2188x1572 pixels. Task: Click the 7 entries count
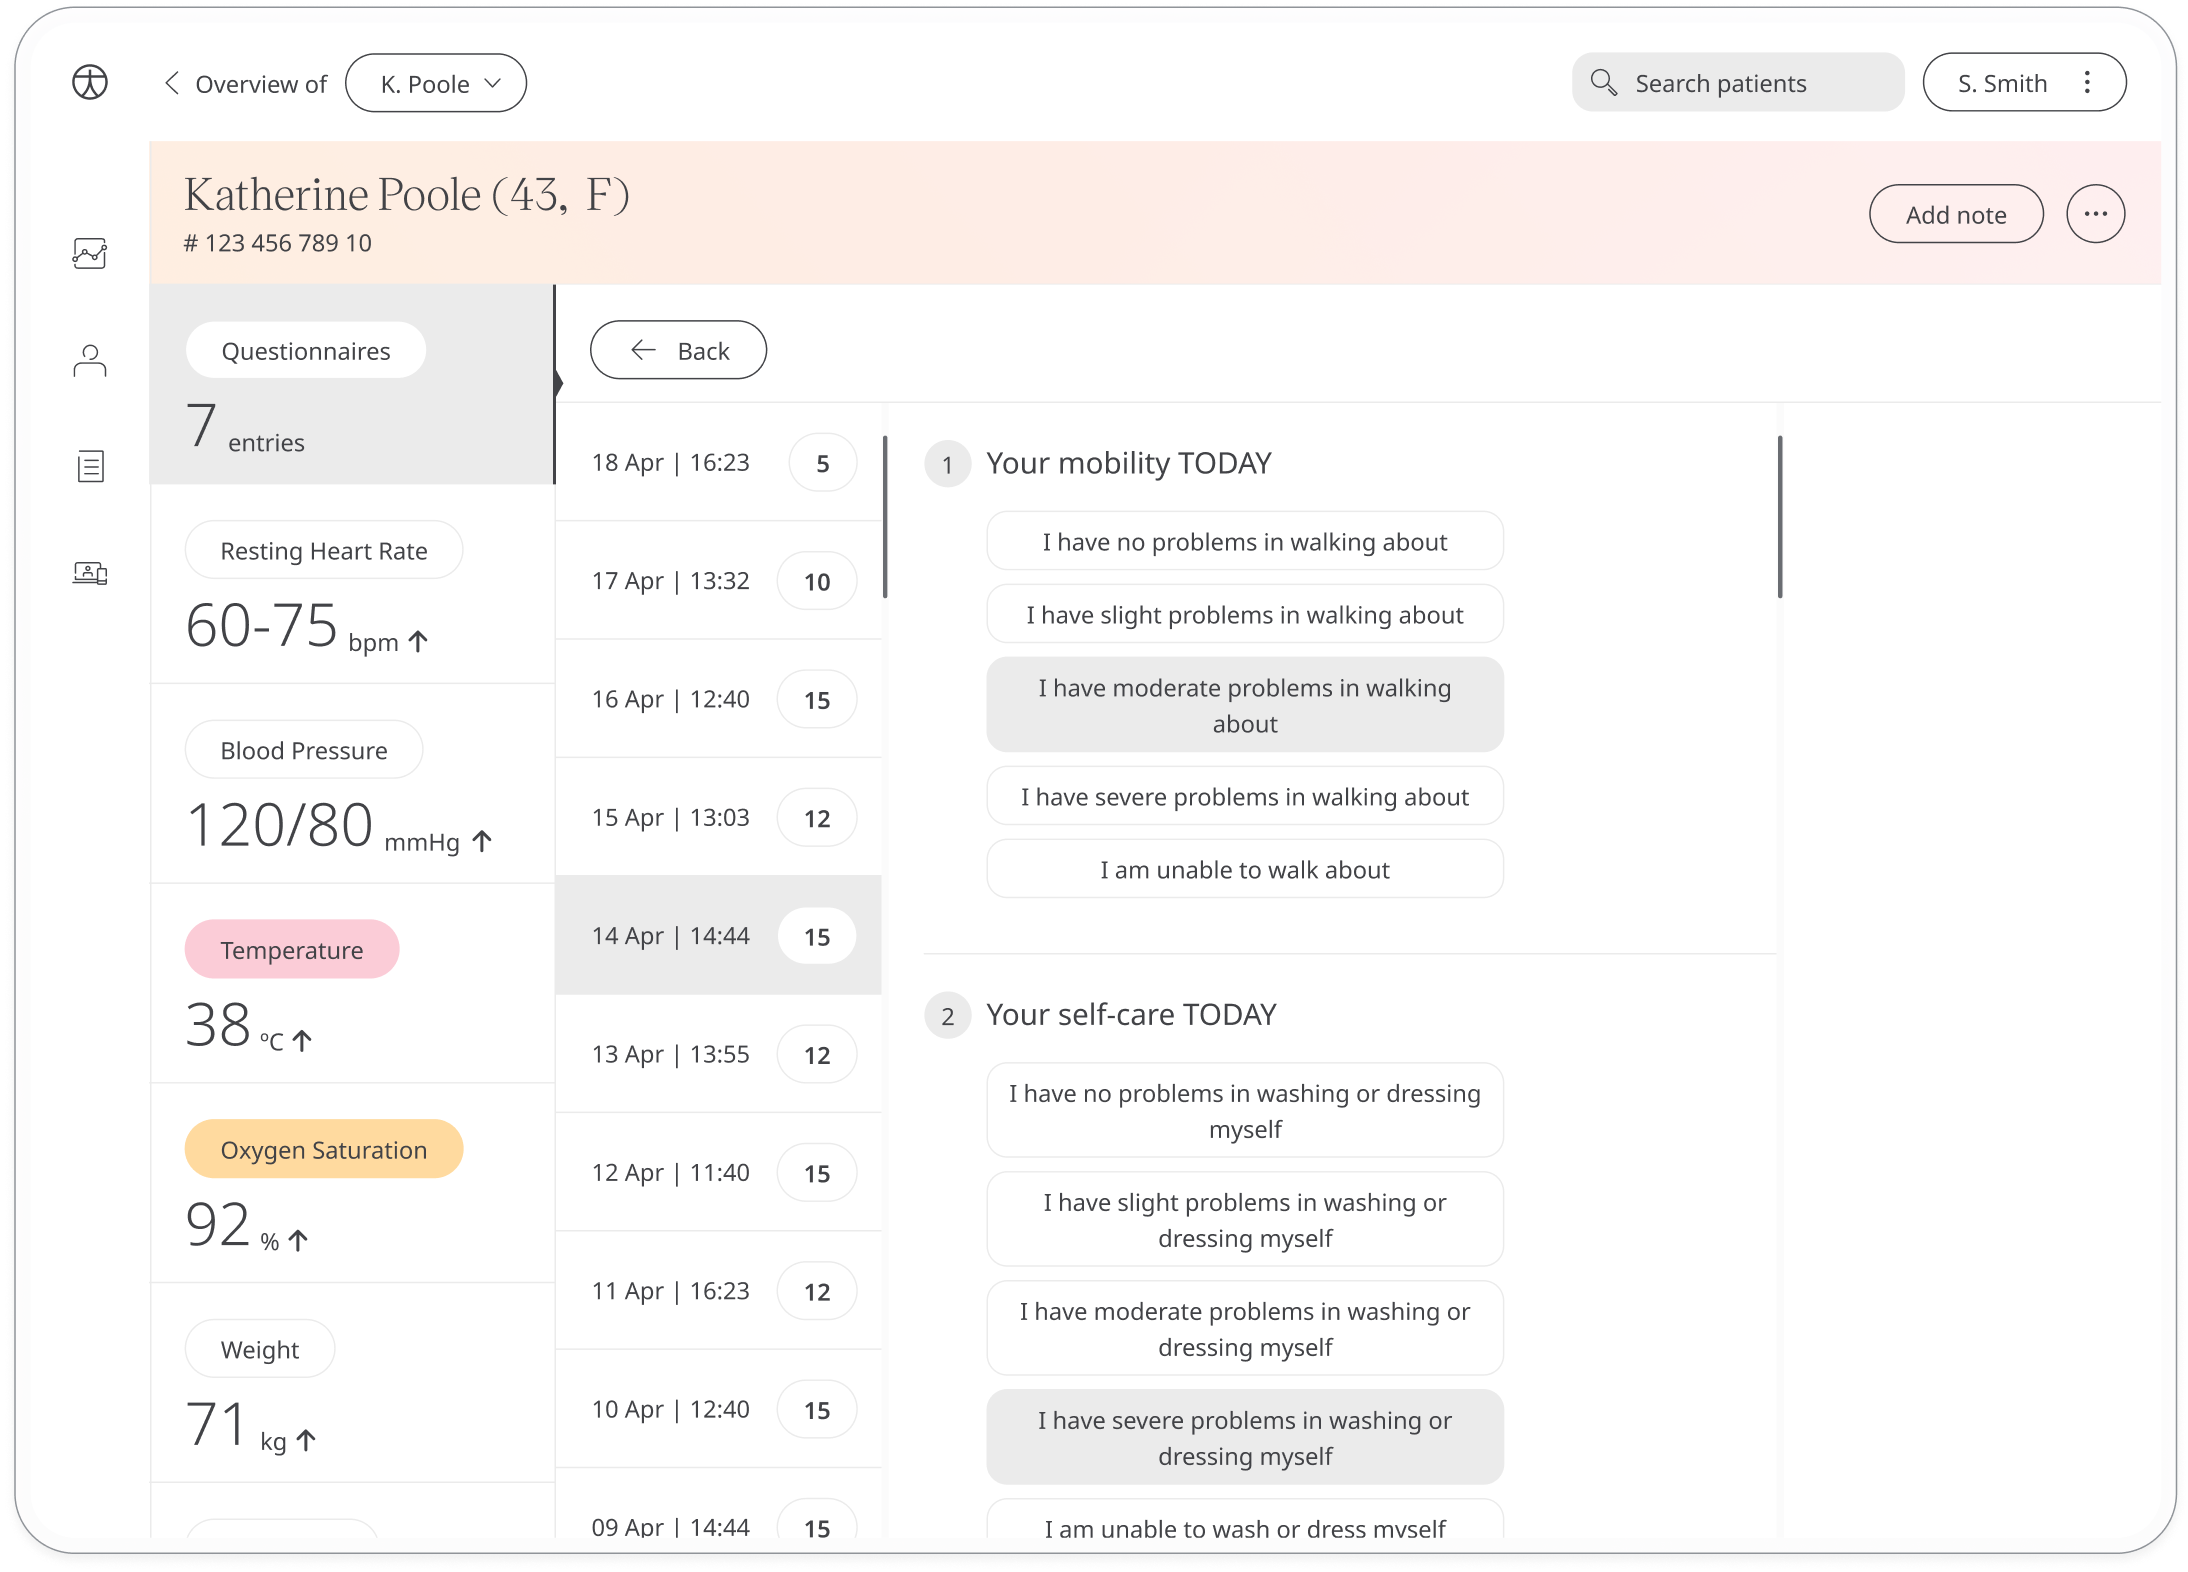[245, 427]
